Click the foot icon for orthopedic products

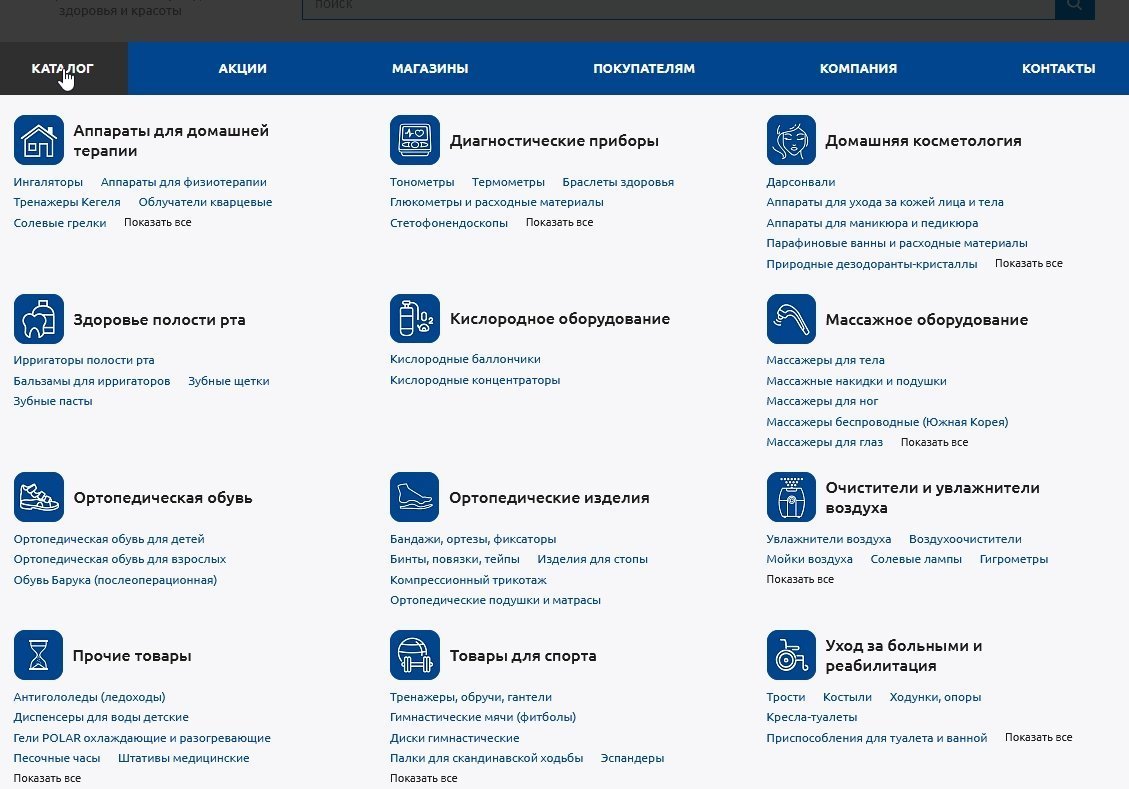415,497
